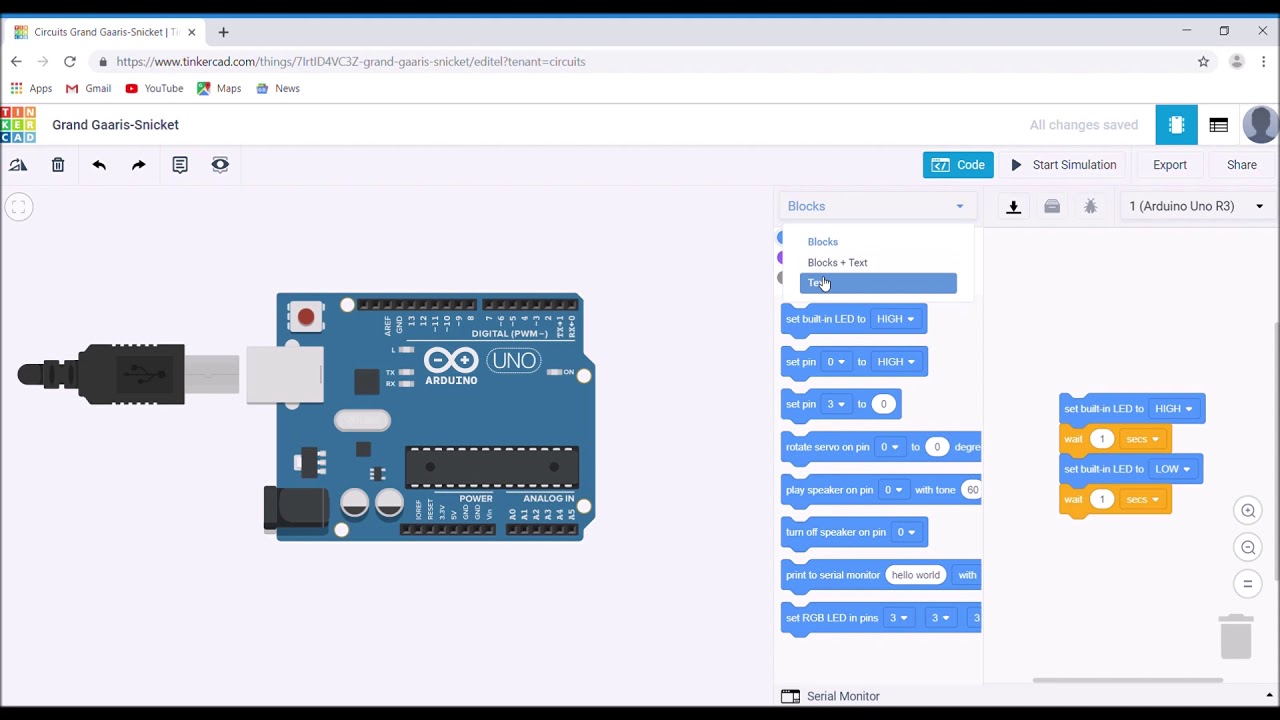
Task: Fit circuit to view icon
Action: tap(18, 207)
